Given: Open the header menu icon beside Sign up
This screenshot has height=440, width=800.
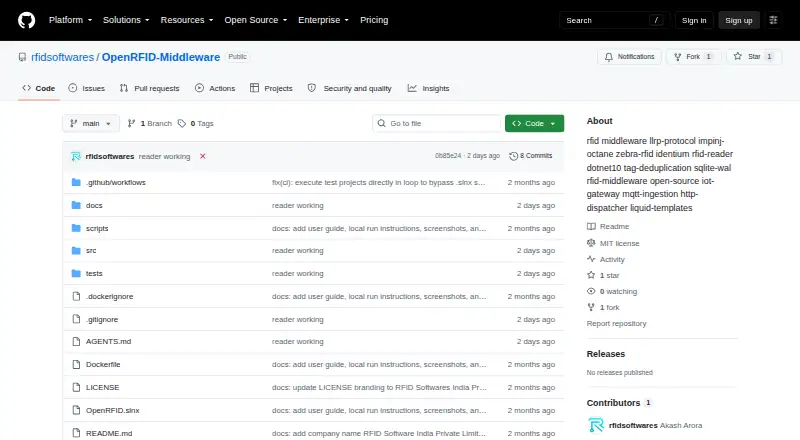Looking at the screenshot, I should (773, 20).
